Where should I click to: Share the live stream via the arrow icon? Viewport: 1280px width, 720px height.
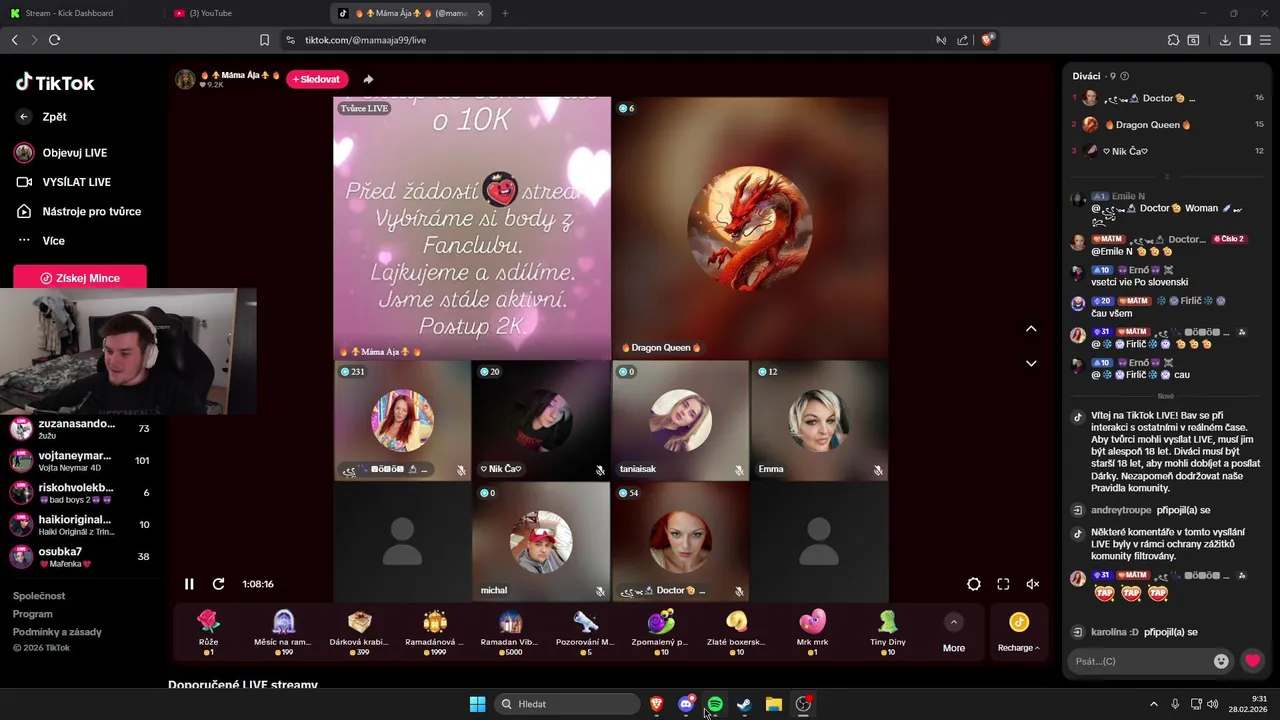click(x=368, y=79)
